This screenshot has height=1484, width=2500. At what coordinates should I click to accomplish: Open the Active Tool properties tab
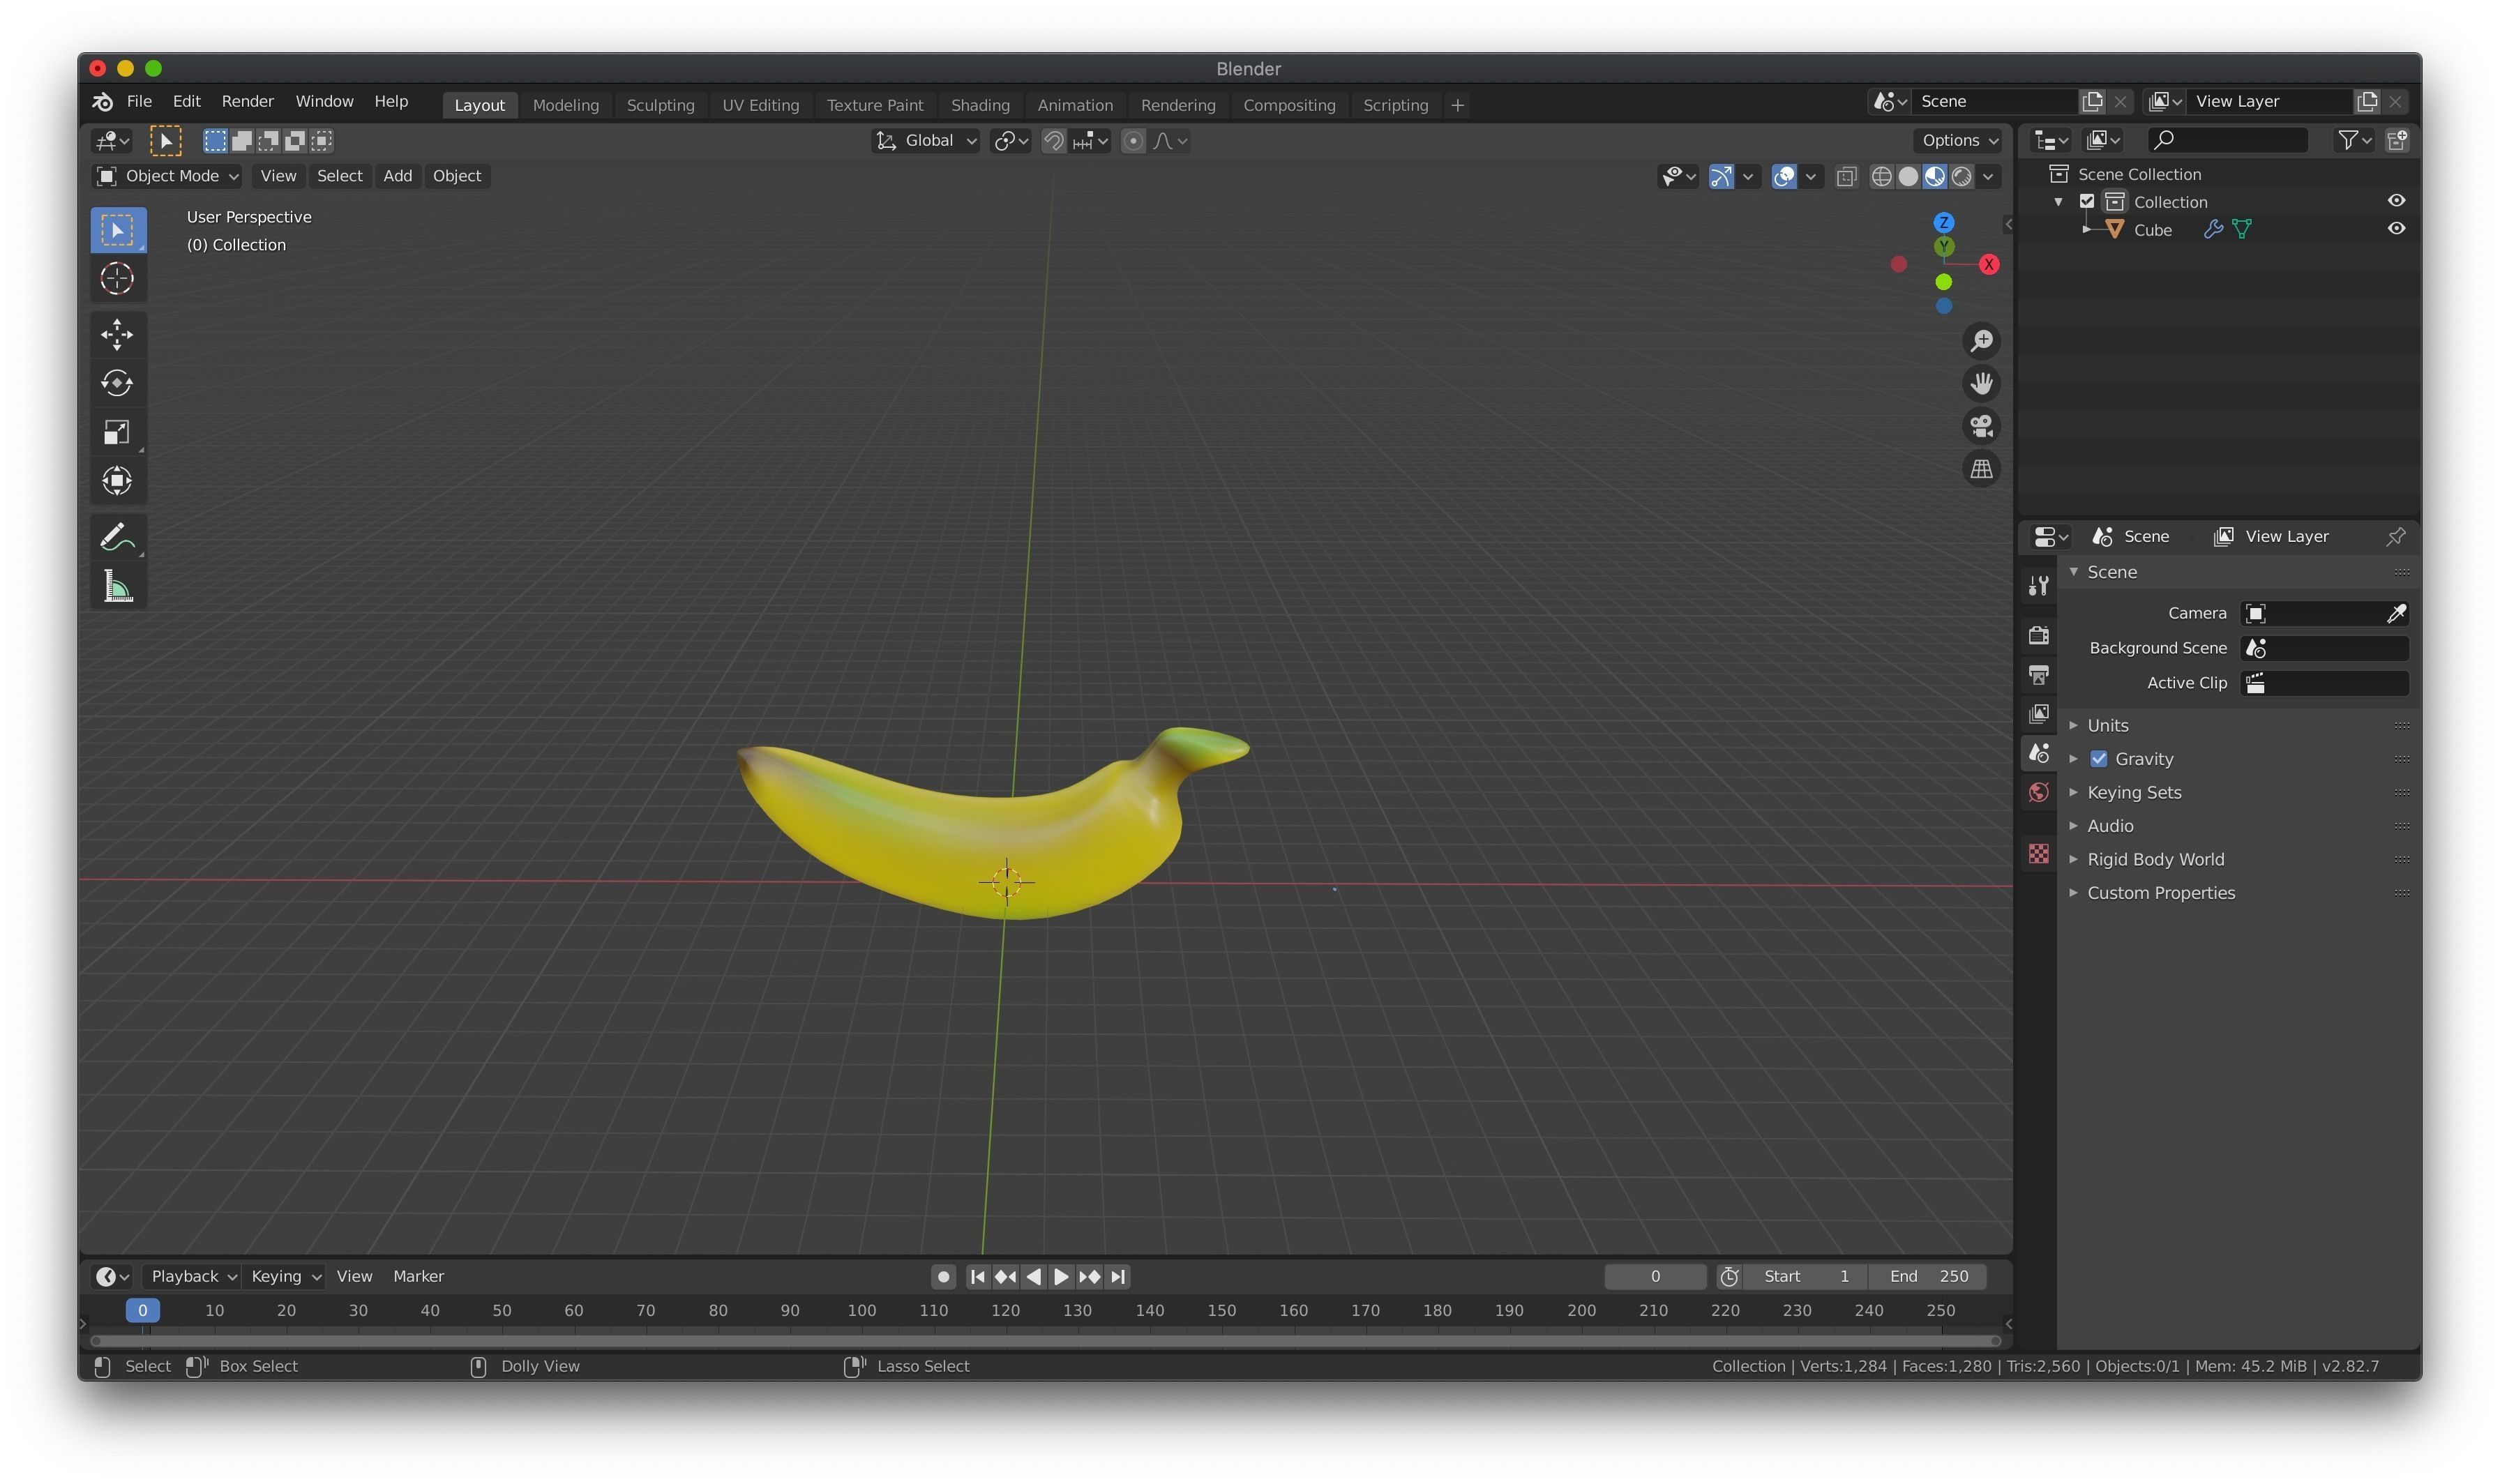2038,586
